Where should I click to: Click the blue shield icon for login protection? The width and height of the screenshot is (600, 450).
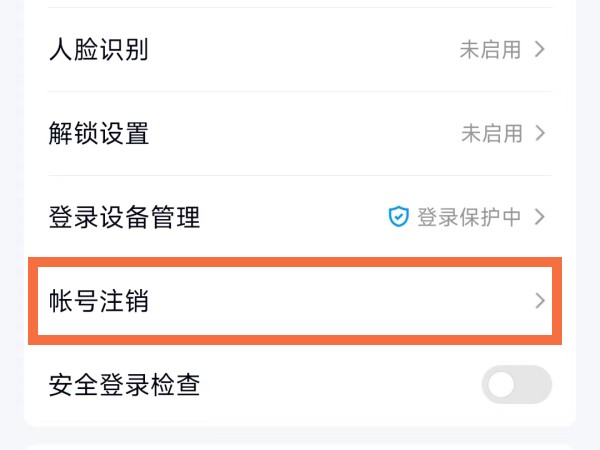coord(399,217)
